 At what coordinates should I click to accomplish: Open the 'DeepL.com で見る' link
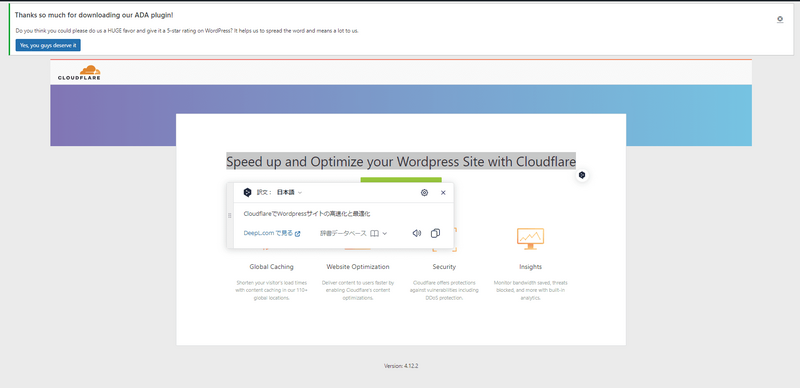pos(272,233)
